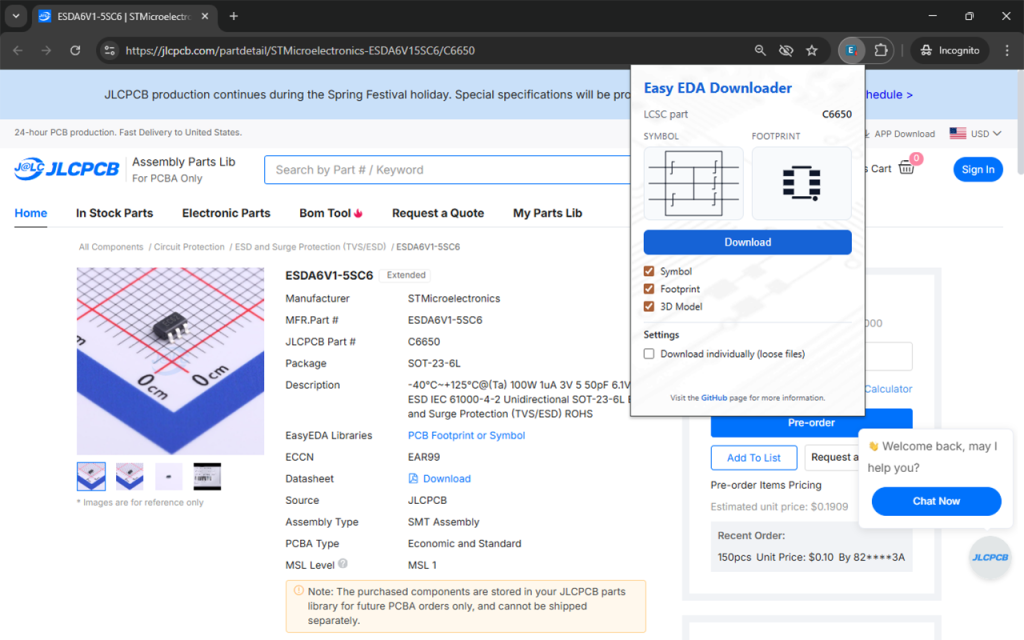1024x640 pixels.
Task: Click the Easy EDA Downloader extension icon
Action: point(851,50)
